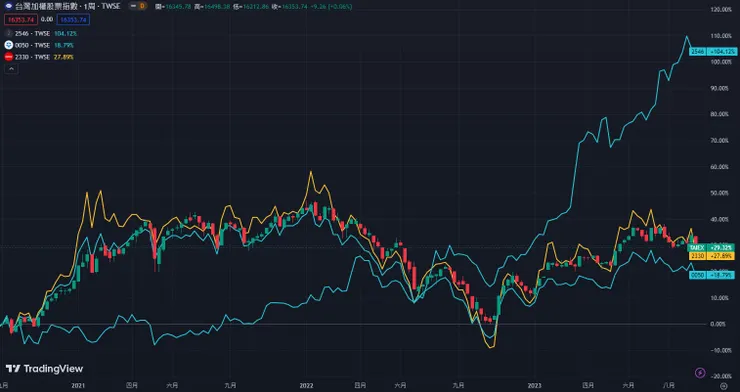This screenshot has width=740, height=392.
Task: Click the 18.79% value beside 0050 legend
Action: coord(64,45)
